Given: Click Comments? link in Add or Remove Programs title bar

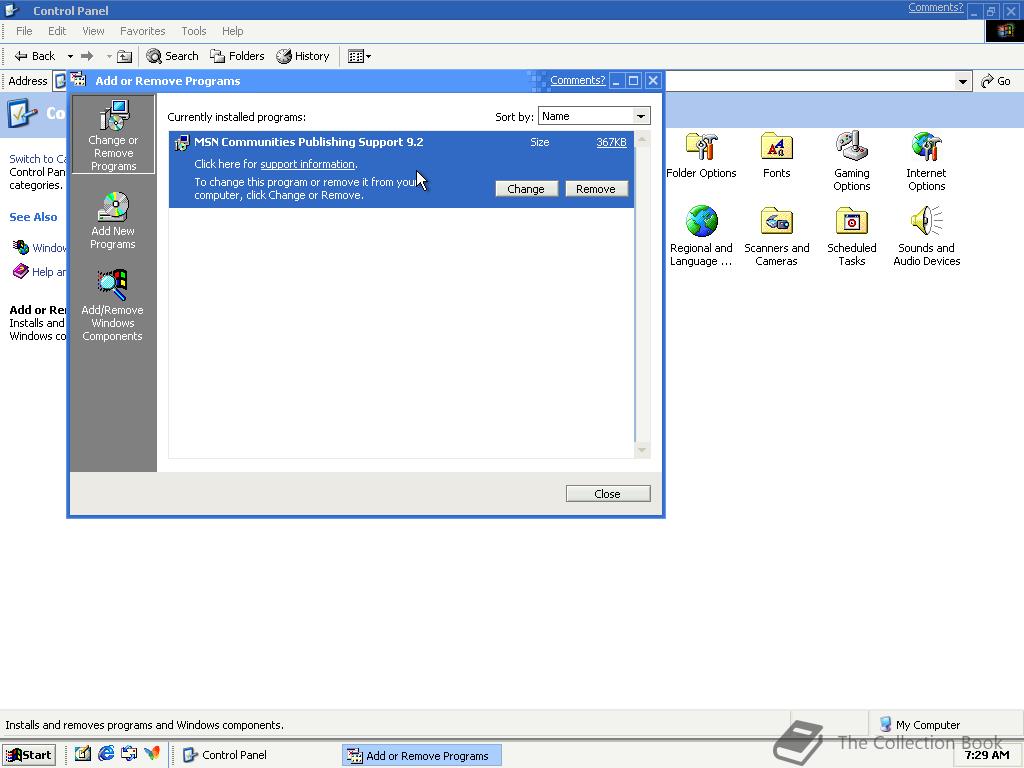Looking at the screenshot, I should pyautogui.click(x=577, y=80).
